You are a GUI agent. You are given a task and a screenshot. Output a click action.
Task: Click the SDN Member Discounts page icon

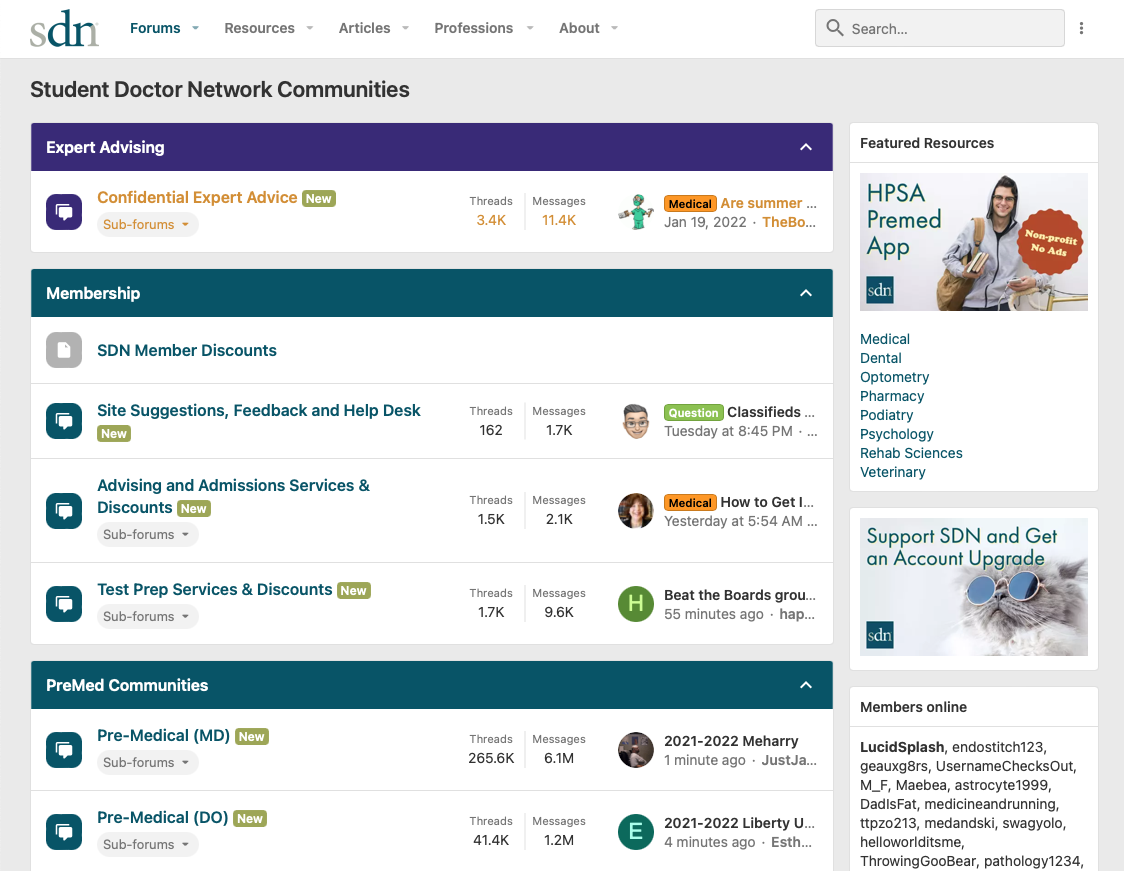coord(64,350)
